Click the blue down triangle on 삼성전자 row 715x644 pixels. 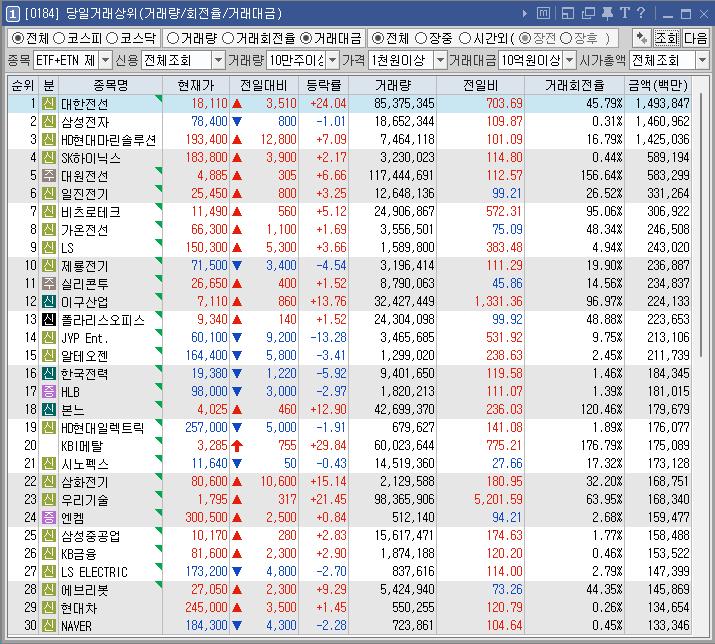(237, 121)
